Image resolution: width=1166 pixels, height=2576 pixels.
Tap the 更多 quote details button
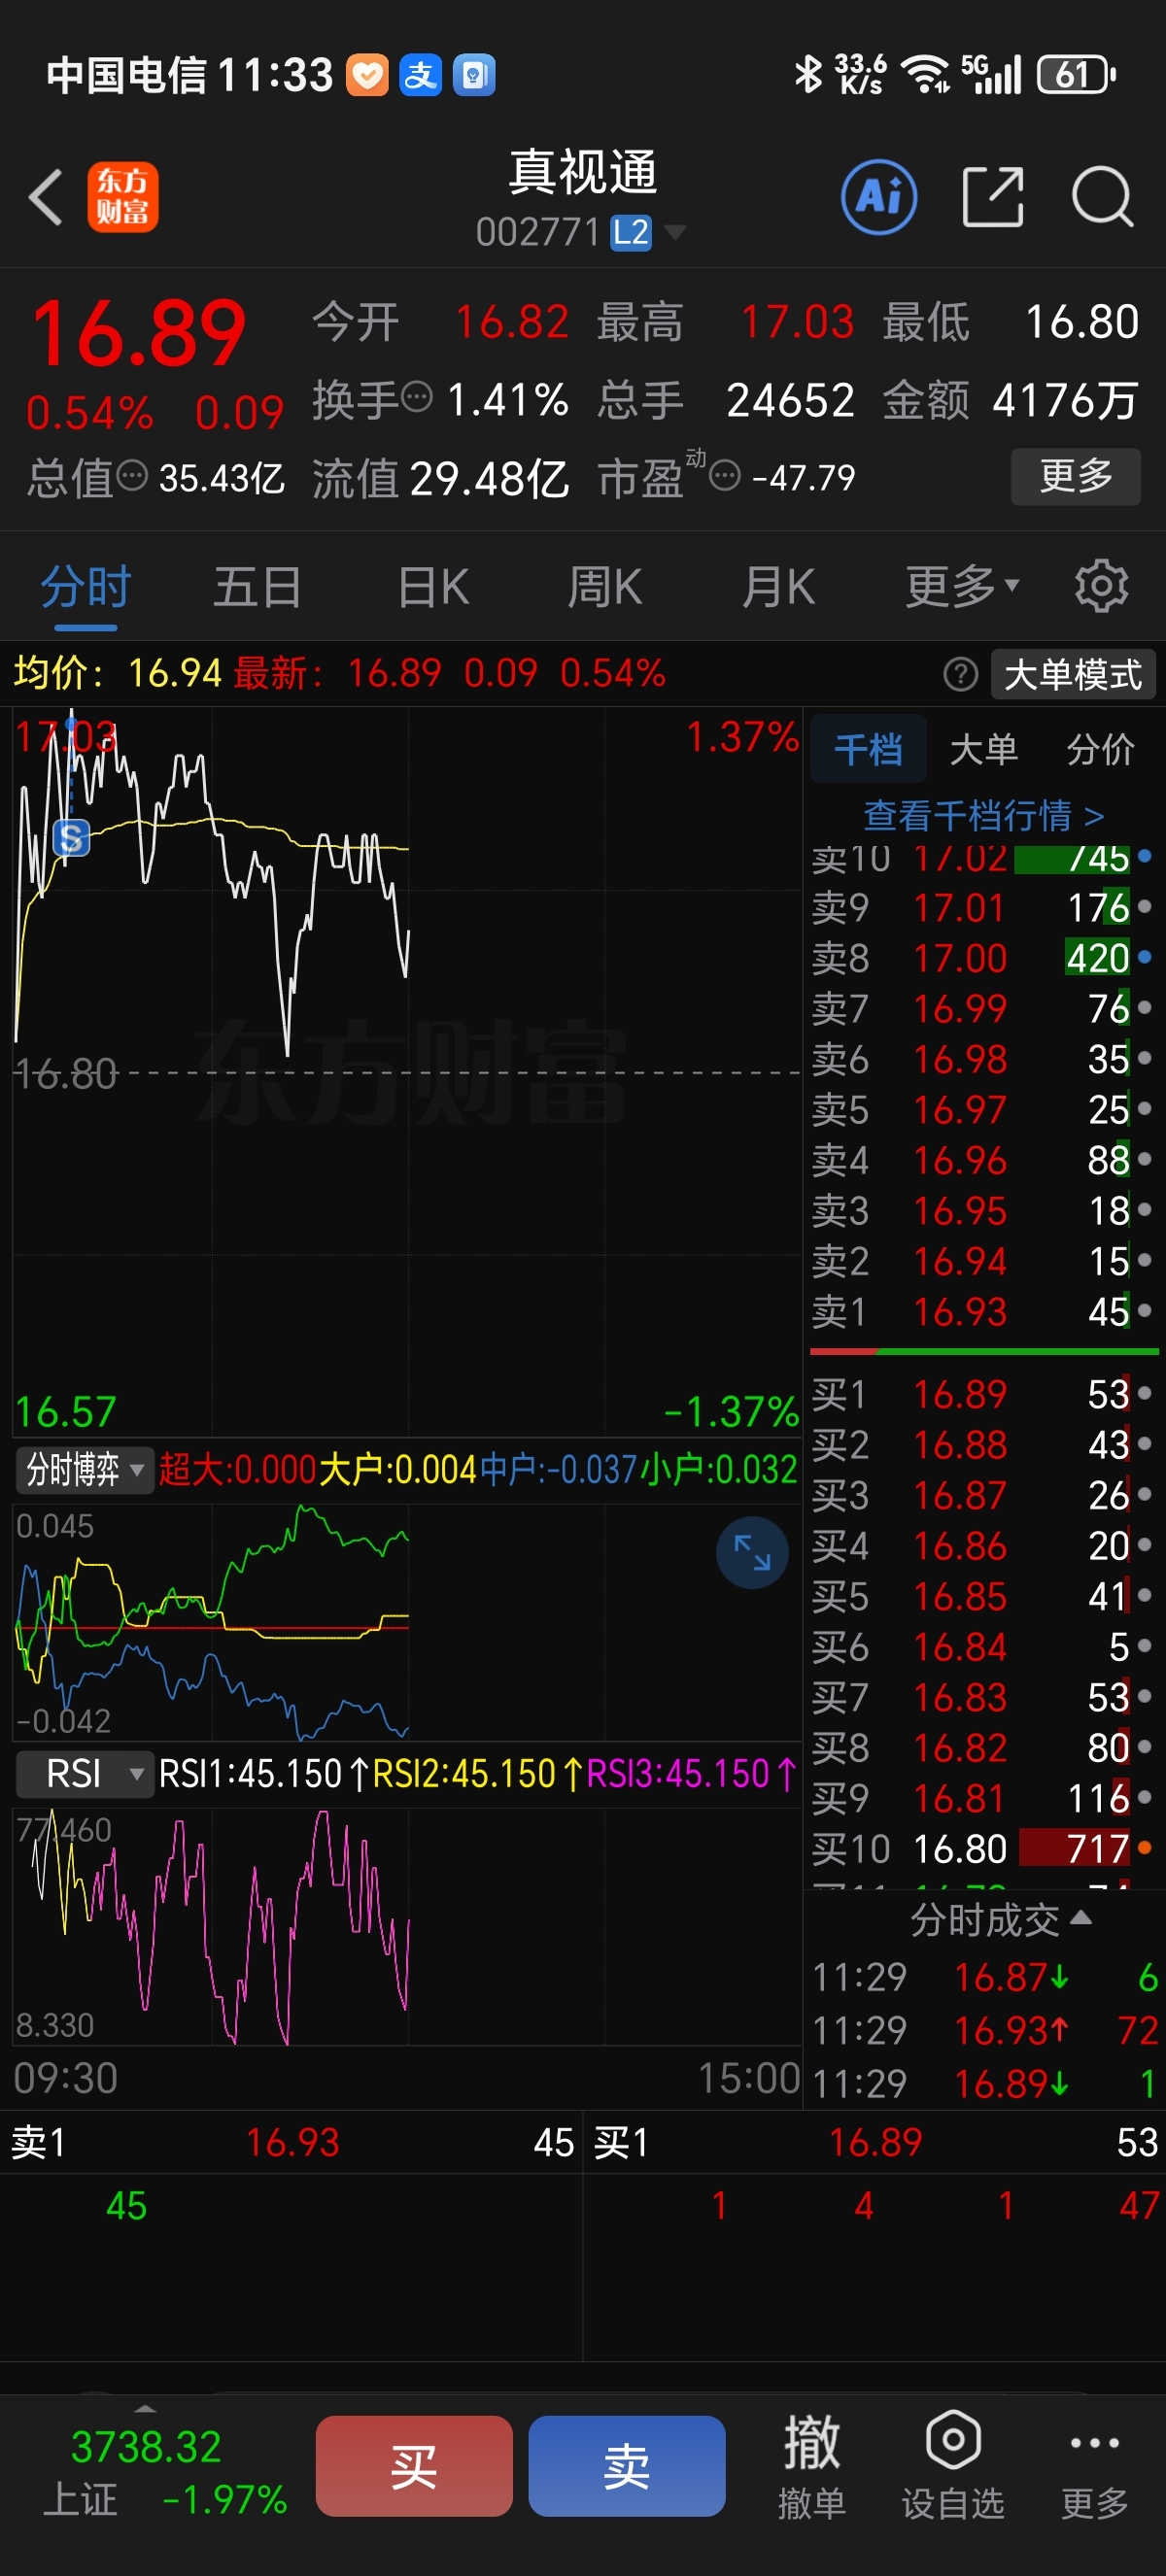tap(1076, 476)
